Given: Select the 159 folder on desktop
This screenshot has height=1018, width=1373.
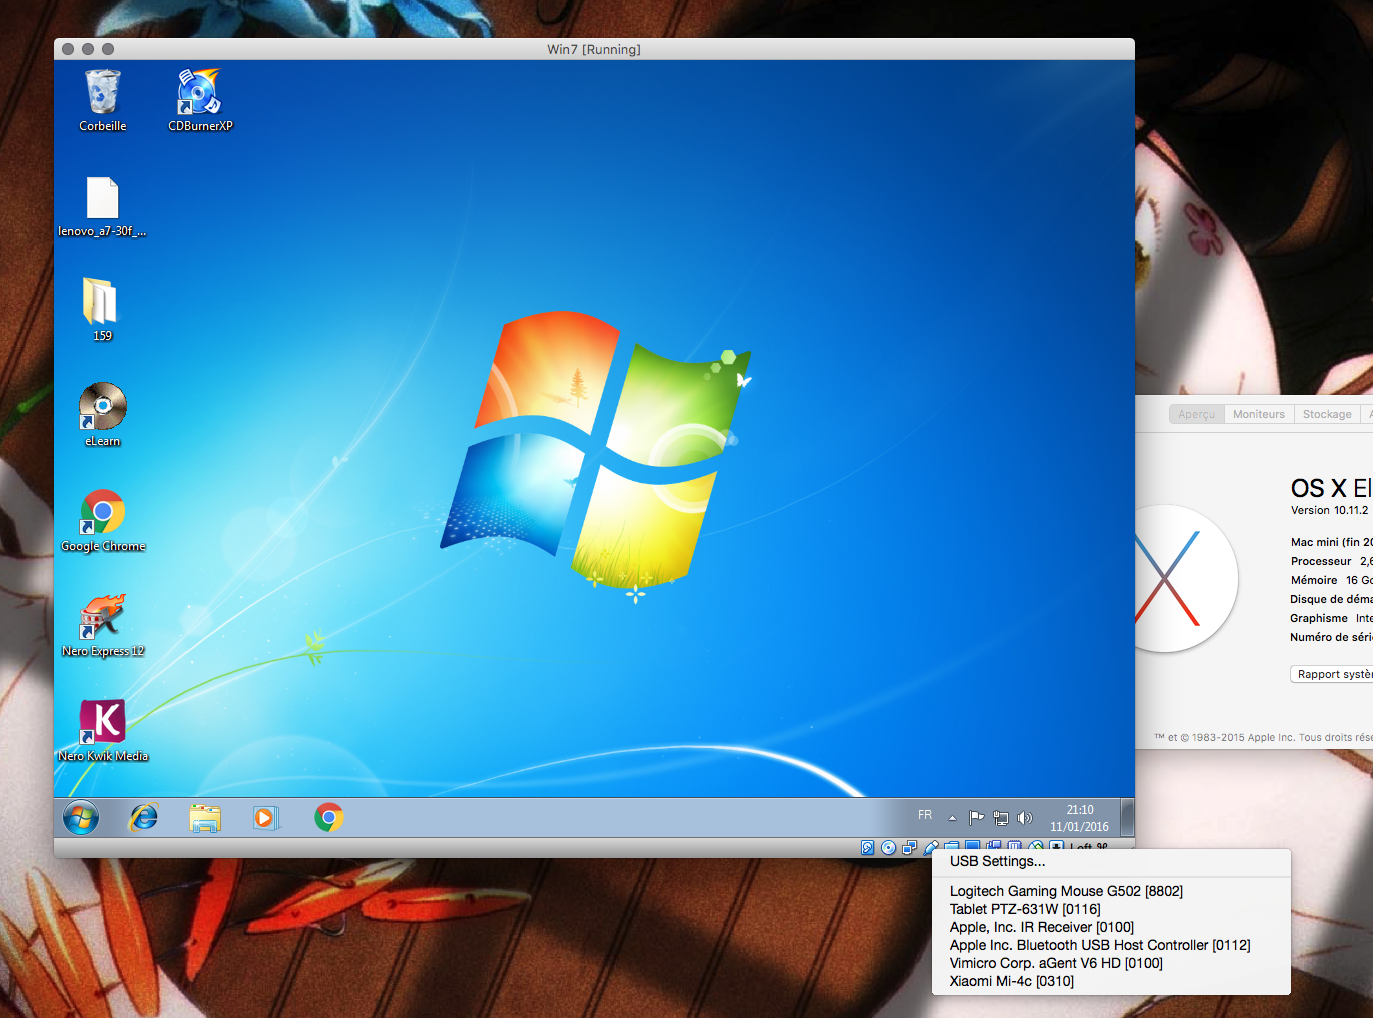Looking at the screenshot, I should point(102,310).
